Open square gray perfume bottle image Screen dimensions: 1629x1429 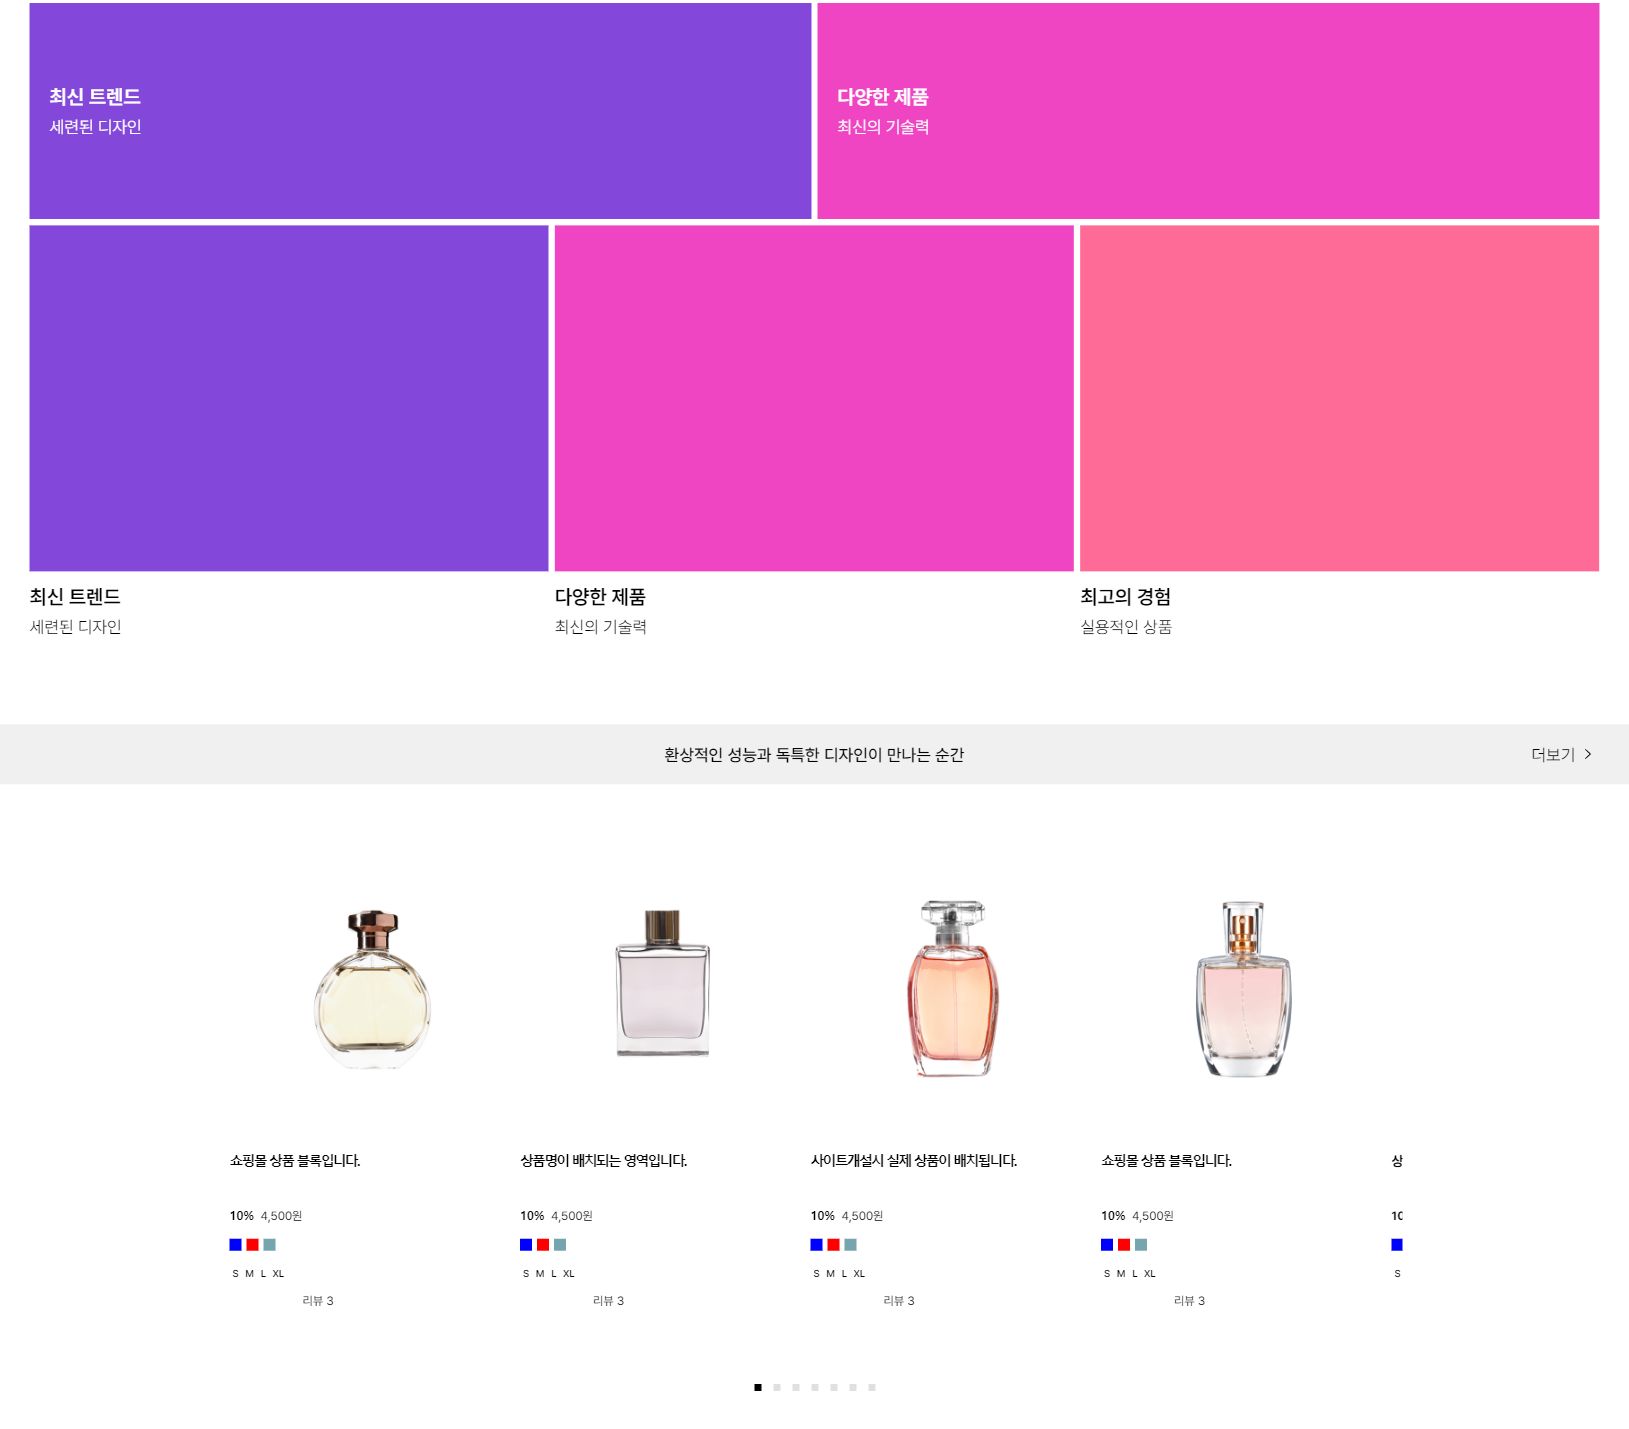(x=662, y=983)
